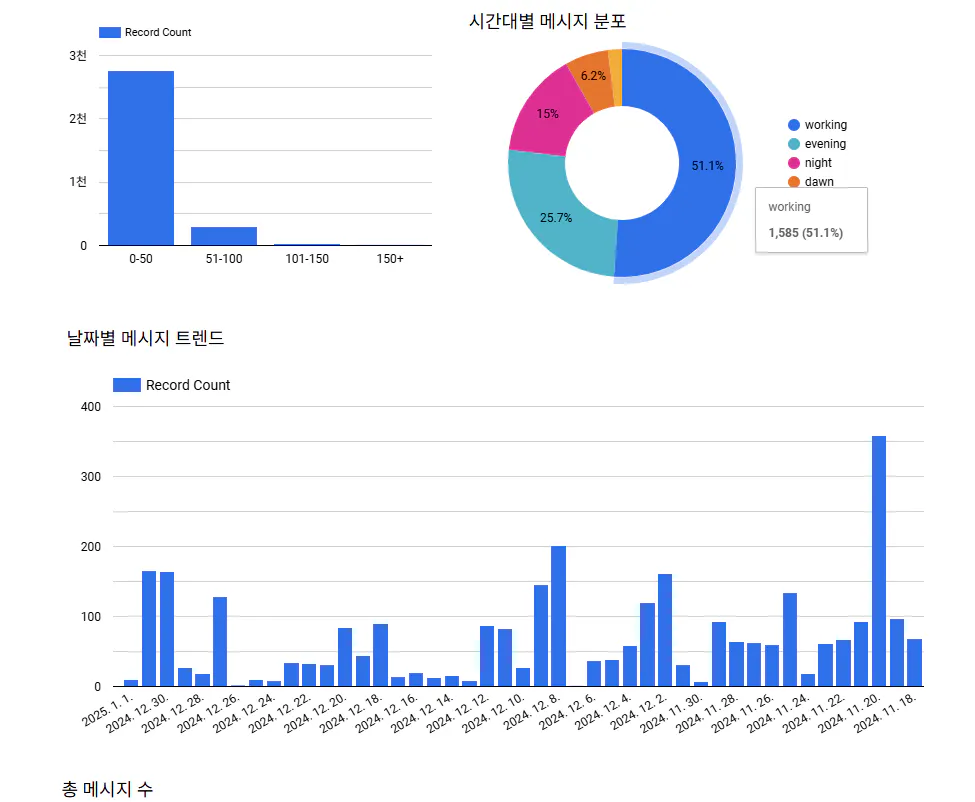Click the teal evening legend dot

793,144
